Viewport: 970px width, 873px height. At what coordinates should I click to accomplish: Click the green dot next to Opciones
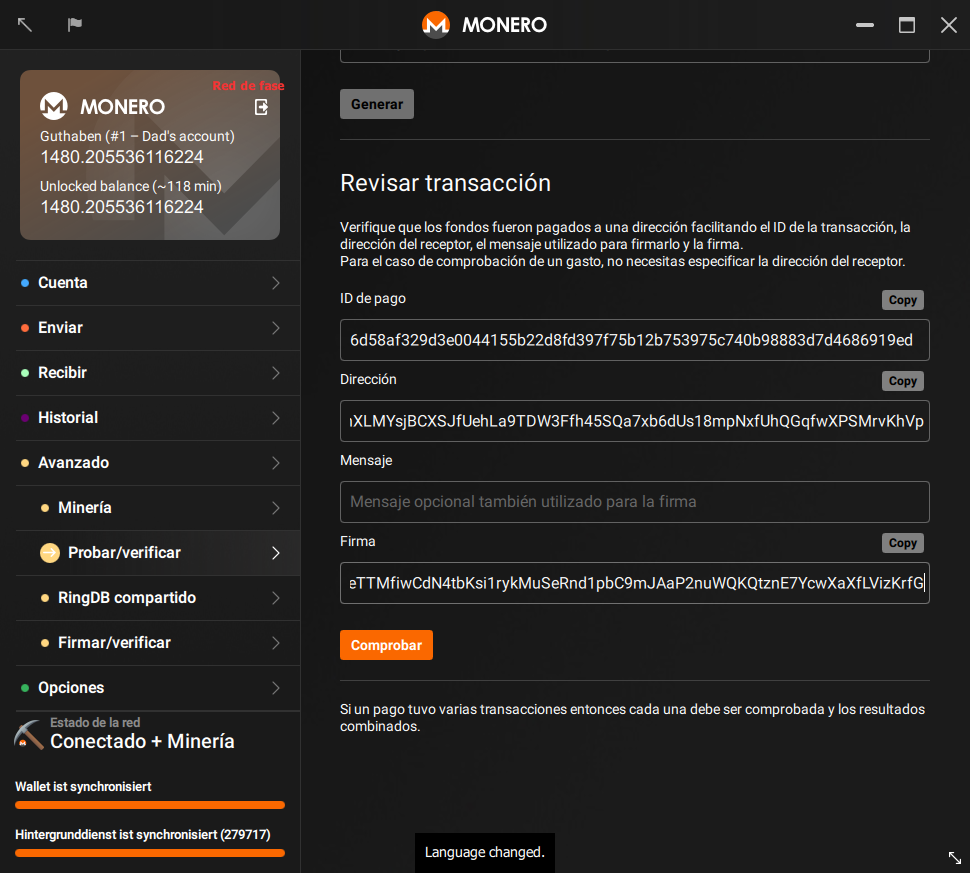coord(25,688)
